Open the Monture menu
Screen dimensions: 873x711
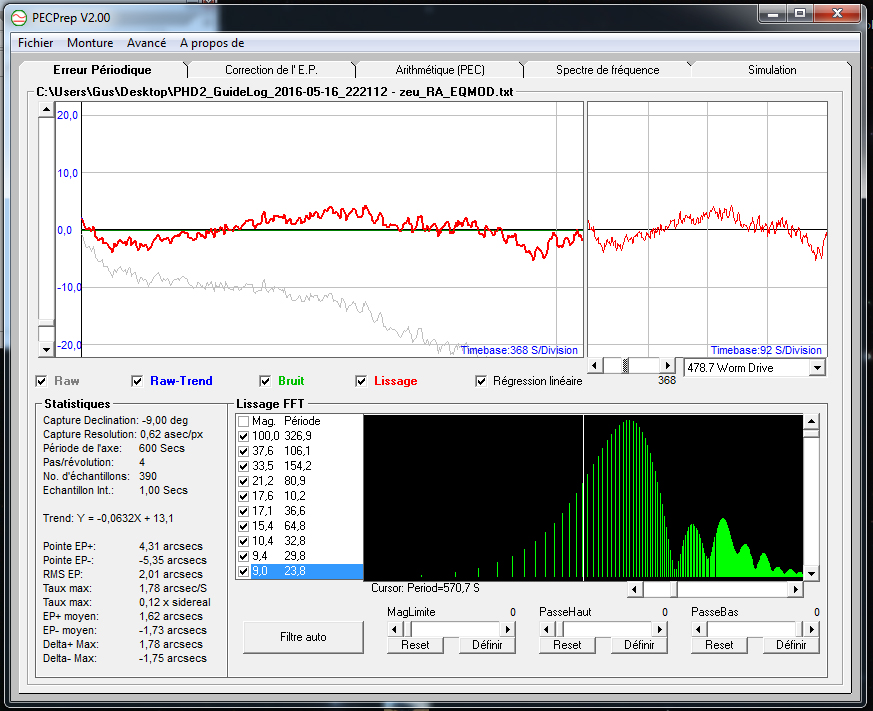90,43
